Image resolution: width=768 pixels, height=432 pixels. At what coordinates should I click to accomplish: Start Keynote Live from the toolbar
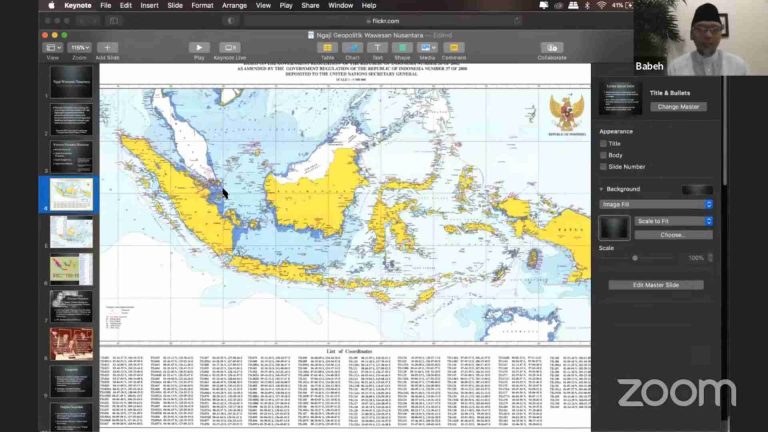click(230, 47)
